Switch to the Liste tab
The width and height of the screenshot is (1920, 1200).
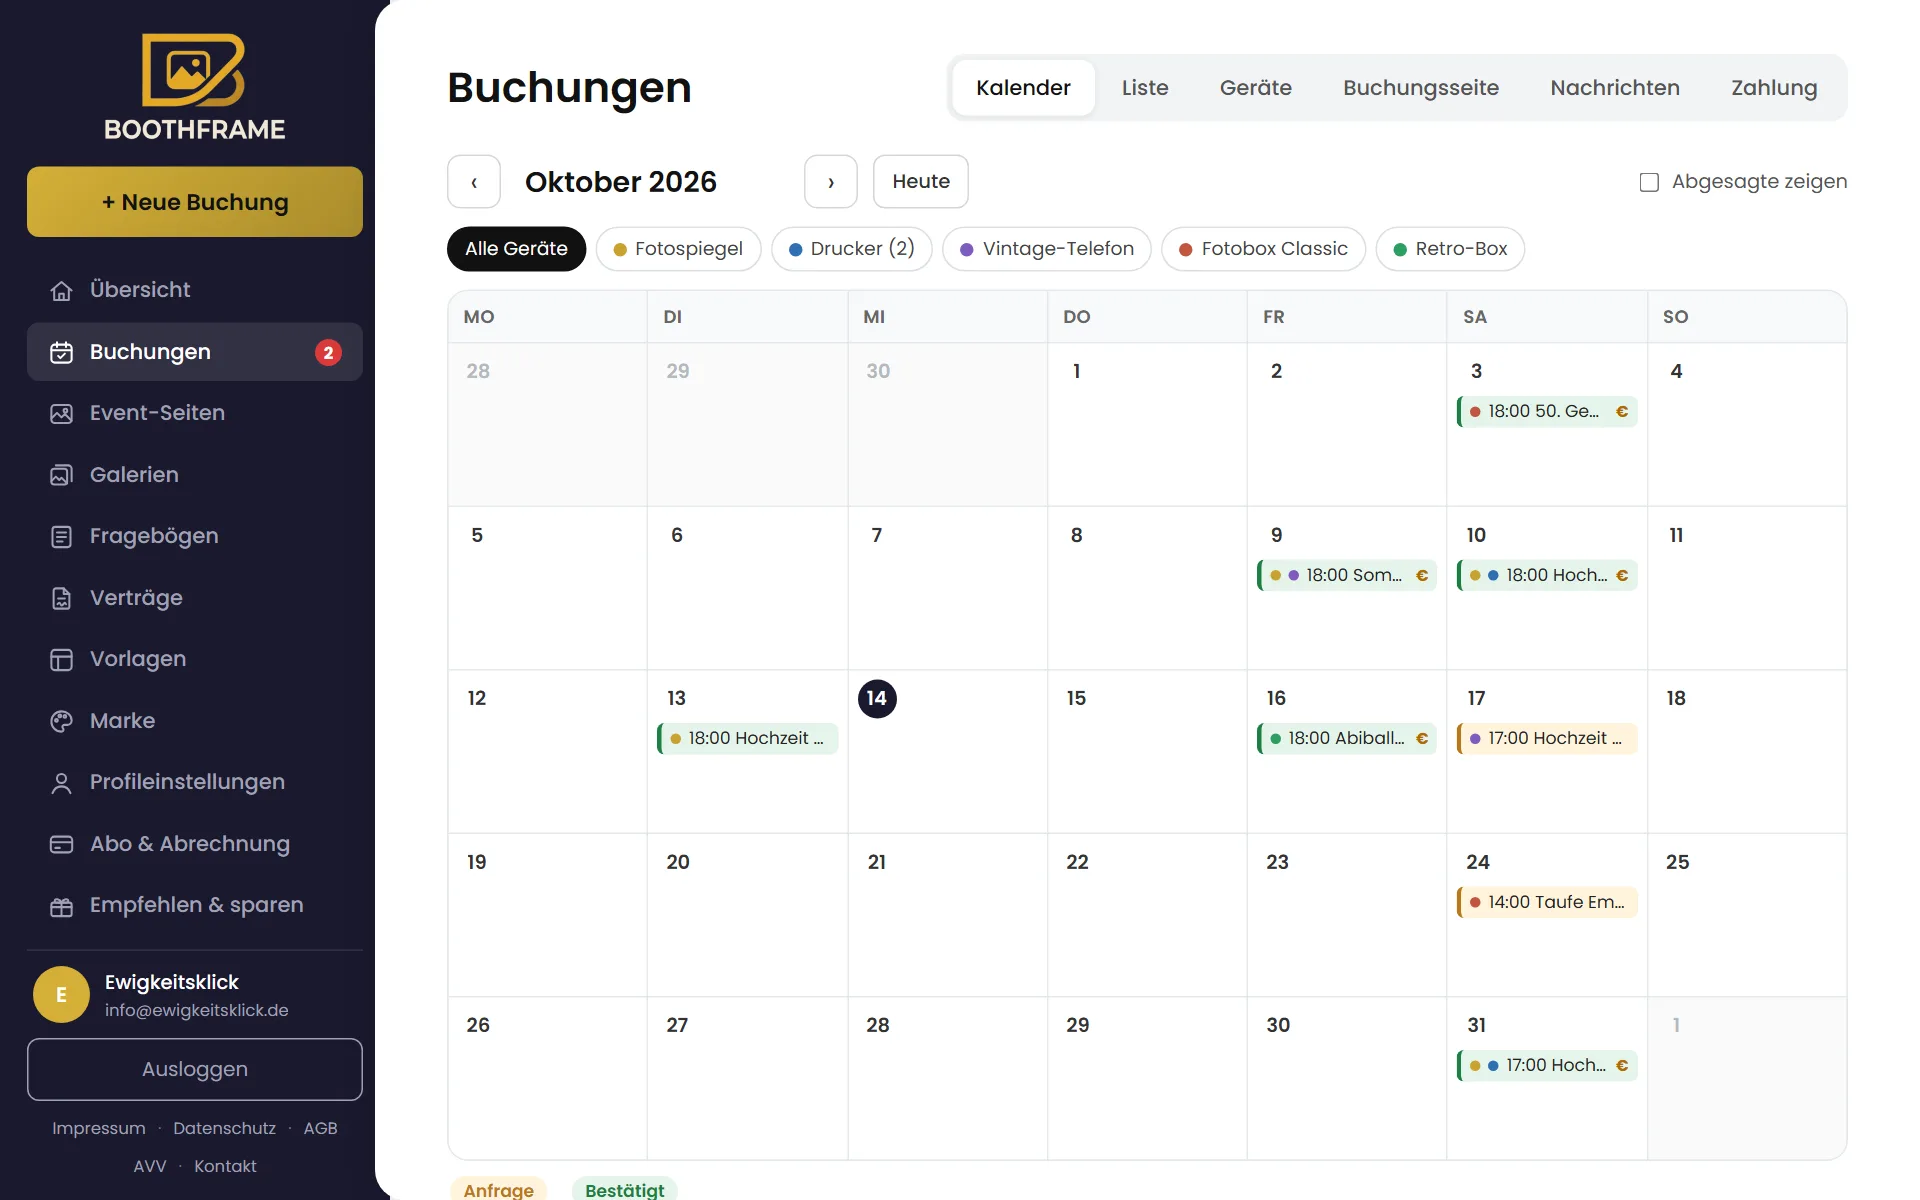click(1145, 88)
